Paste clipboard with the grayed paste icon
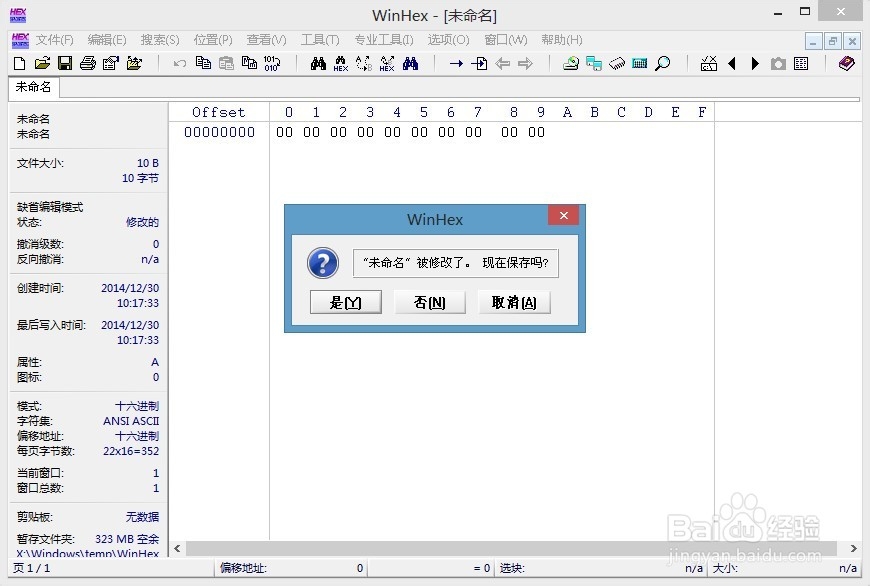Image resolution: width=870 pixels, height=586 pixels. click(226, 64)
